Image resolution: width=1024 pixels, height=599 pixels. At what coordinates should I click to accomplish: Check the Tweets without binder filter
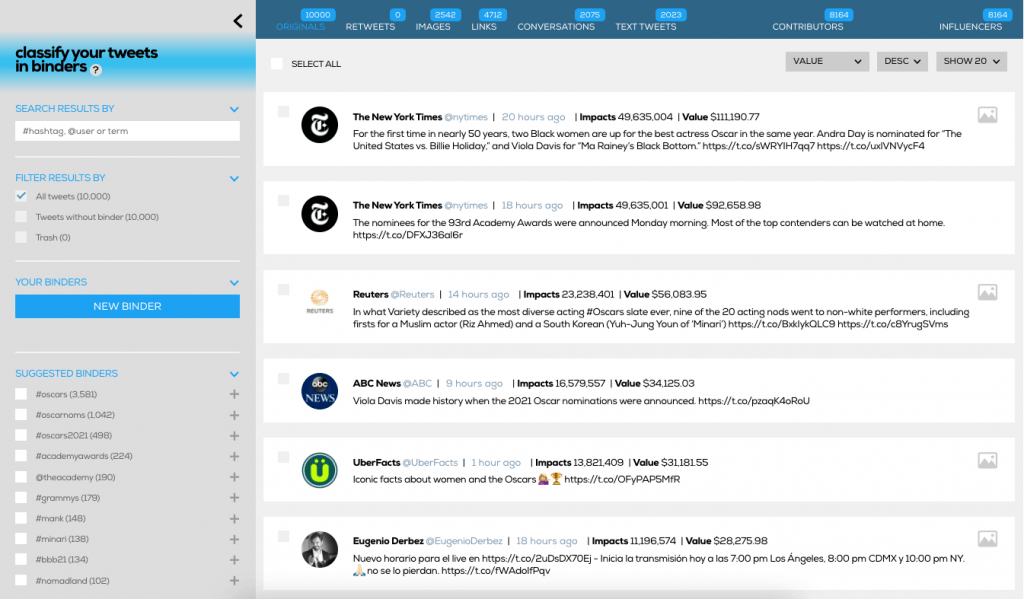point(21,216)
